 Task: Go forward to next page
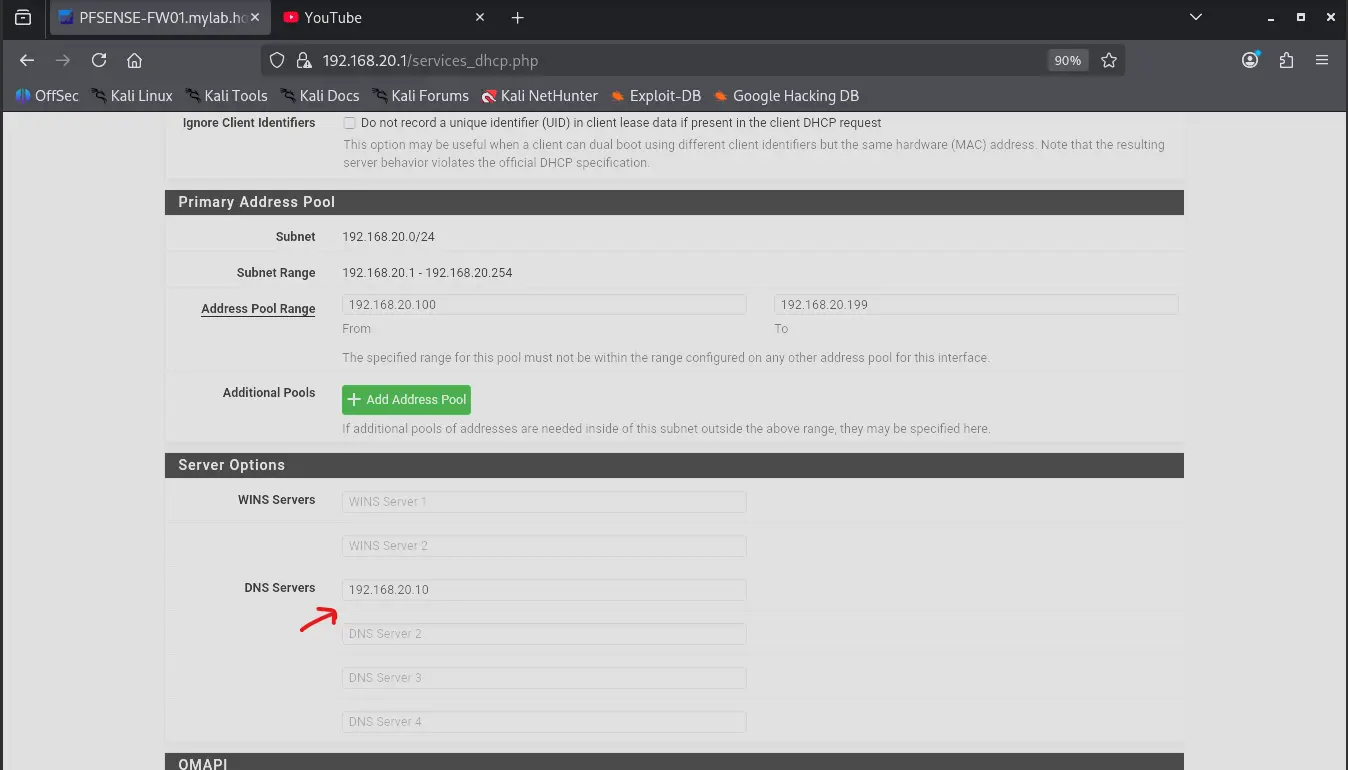63,60
